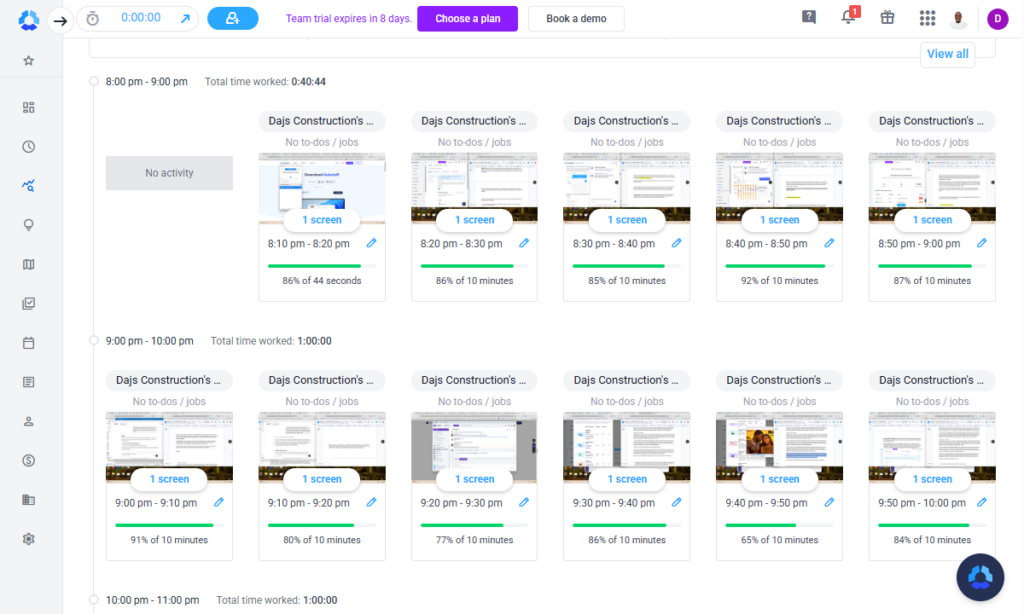This screenshot has width=1024, height=614.
Task: Click the 77% of 10 minutes activity bar
Action: point(474,525)
